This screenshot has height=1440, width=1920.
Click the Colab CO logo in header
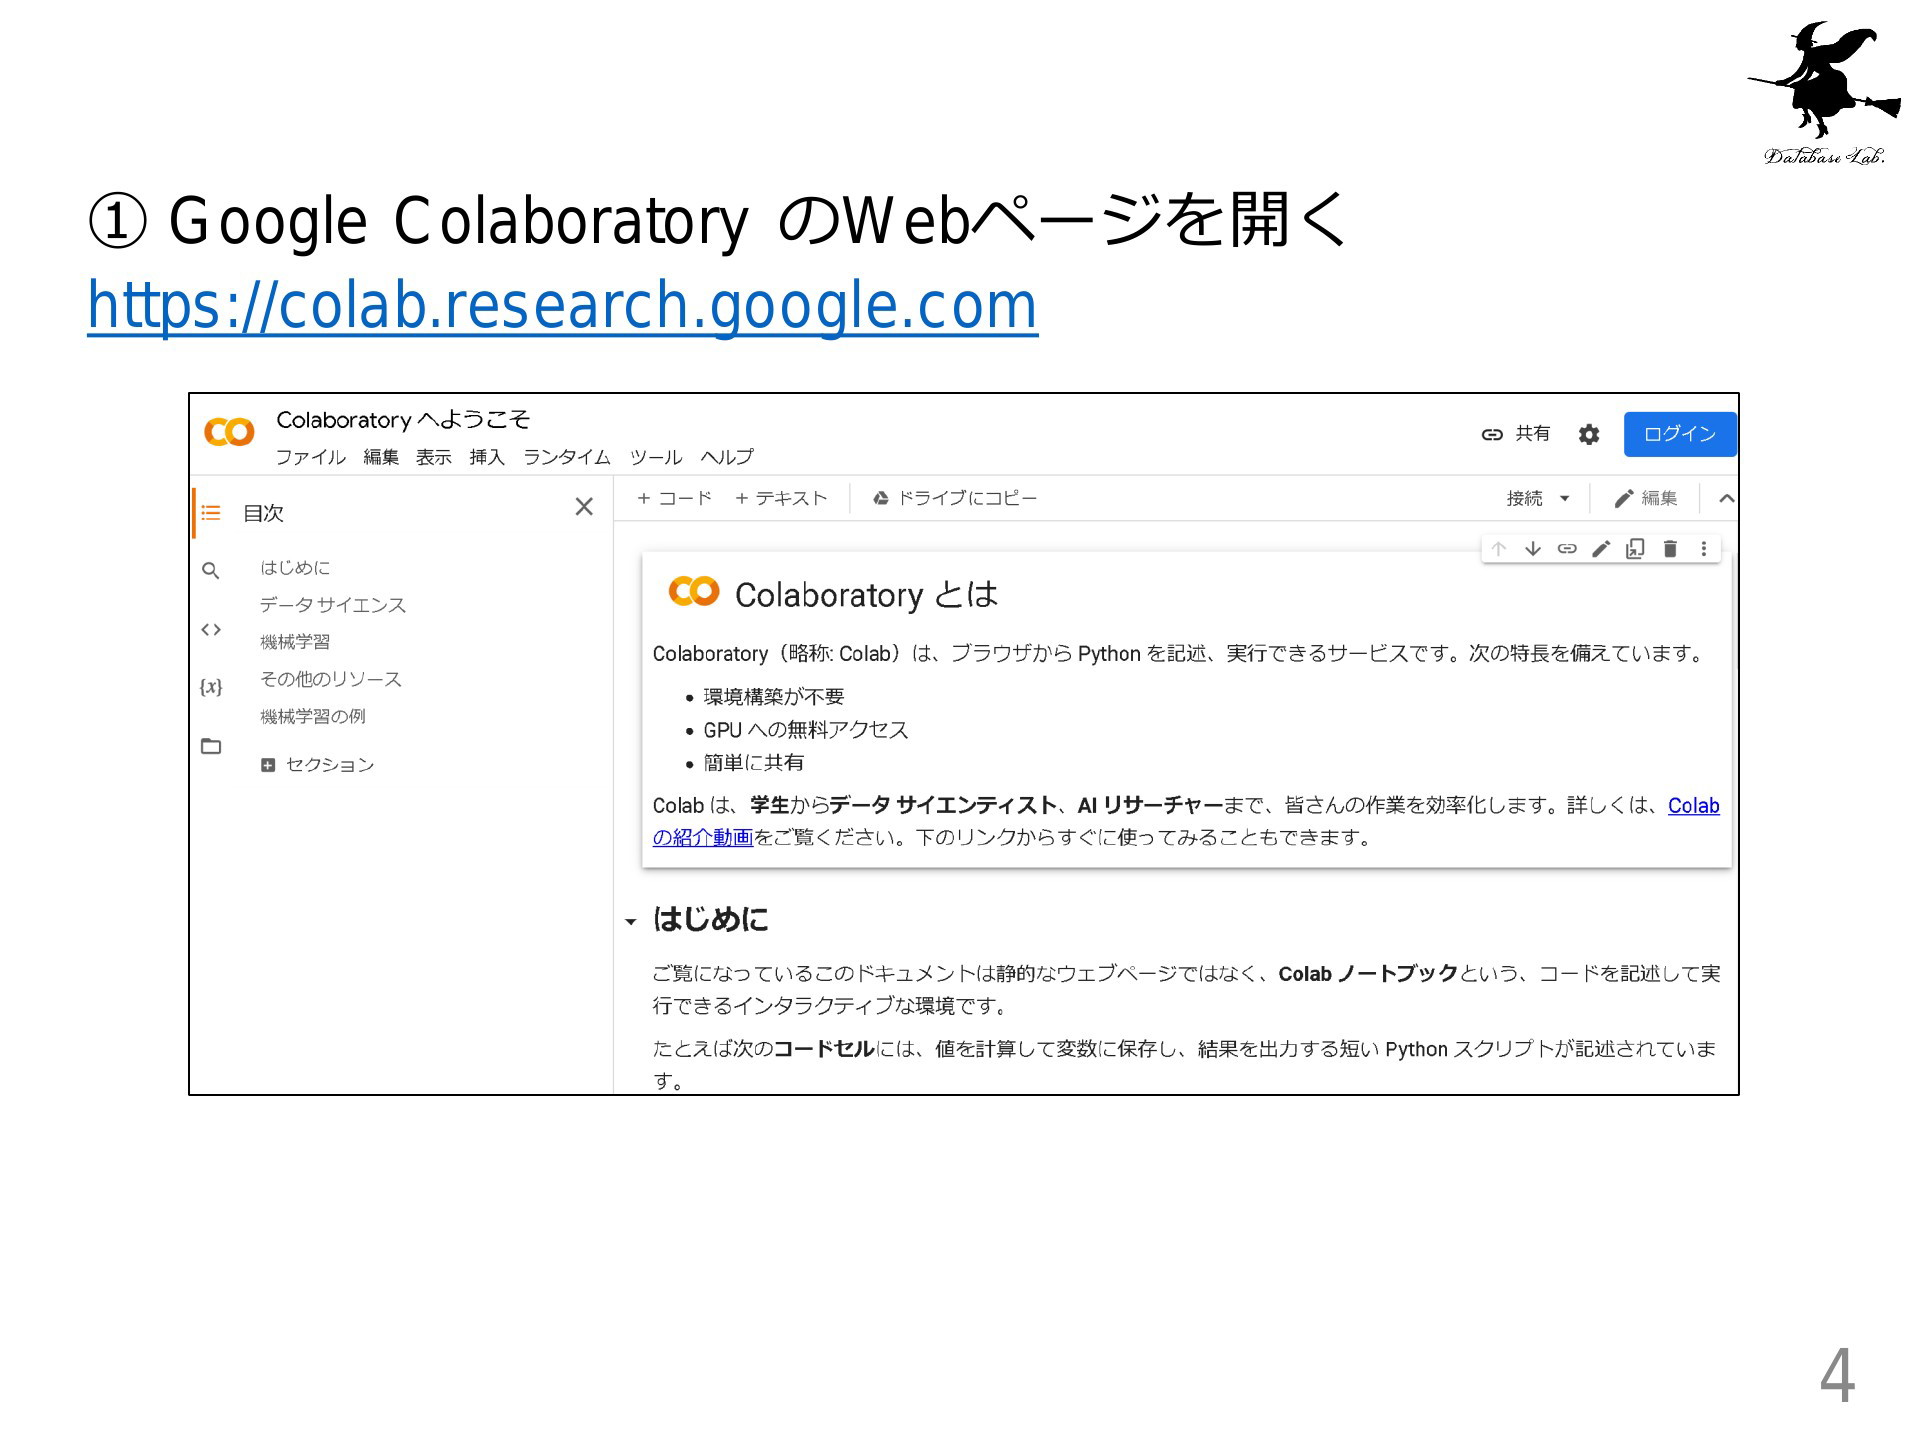tap(229, 432)
